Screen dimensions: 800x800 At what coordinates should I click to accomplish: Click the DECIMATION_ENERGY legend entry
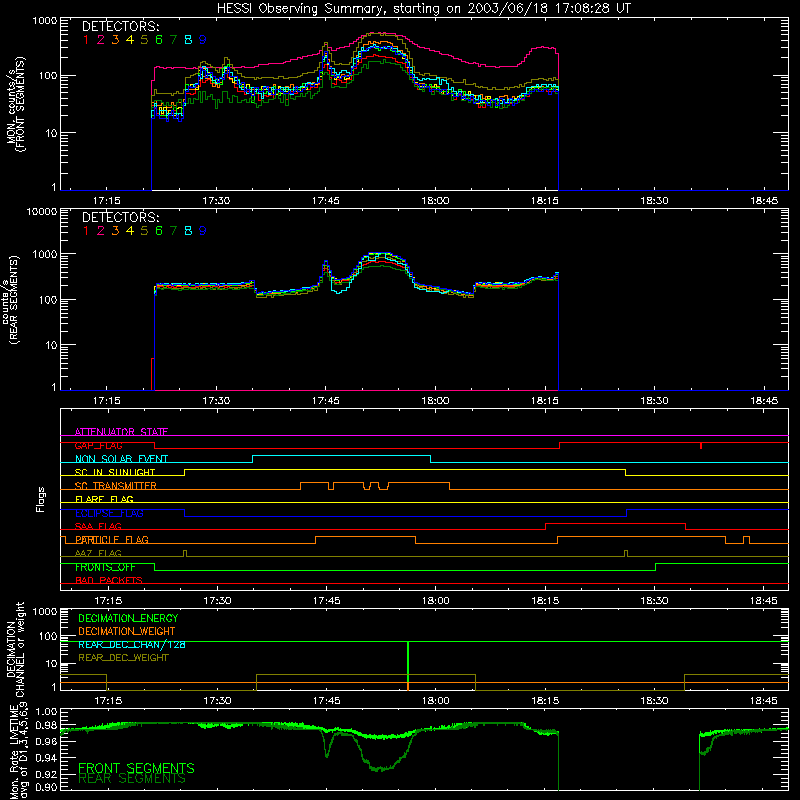coord(128,618)
